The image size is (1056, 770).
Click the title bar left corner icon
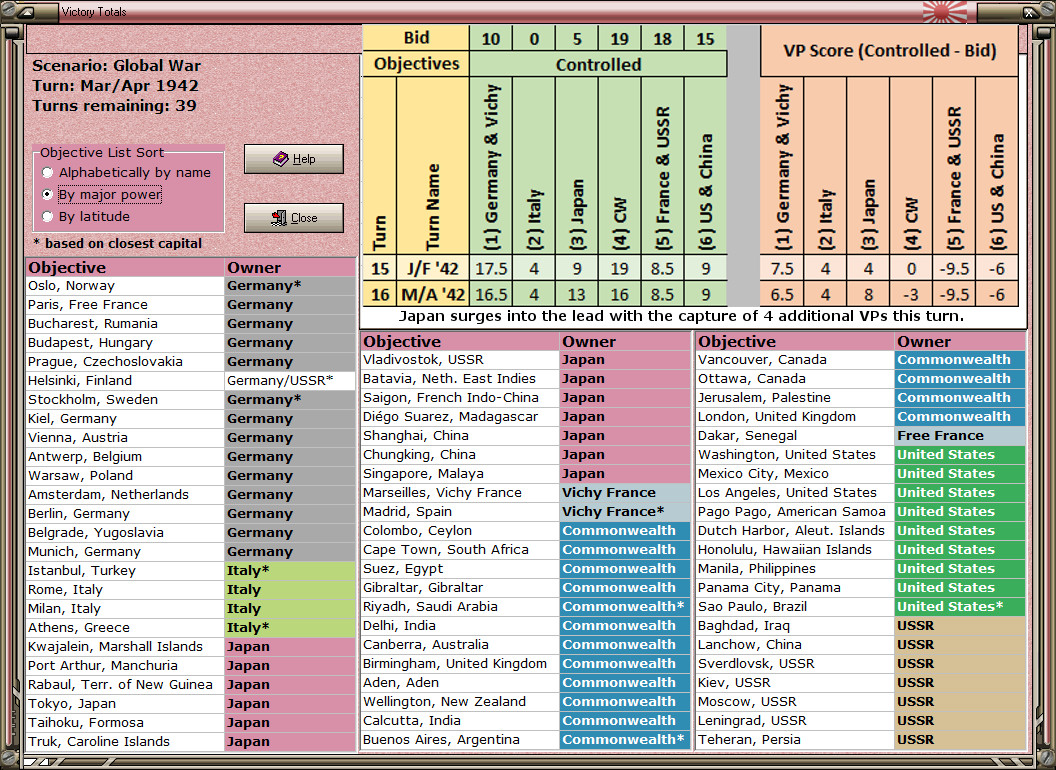[x=27, y=11]
